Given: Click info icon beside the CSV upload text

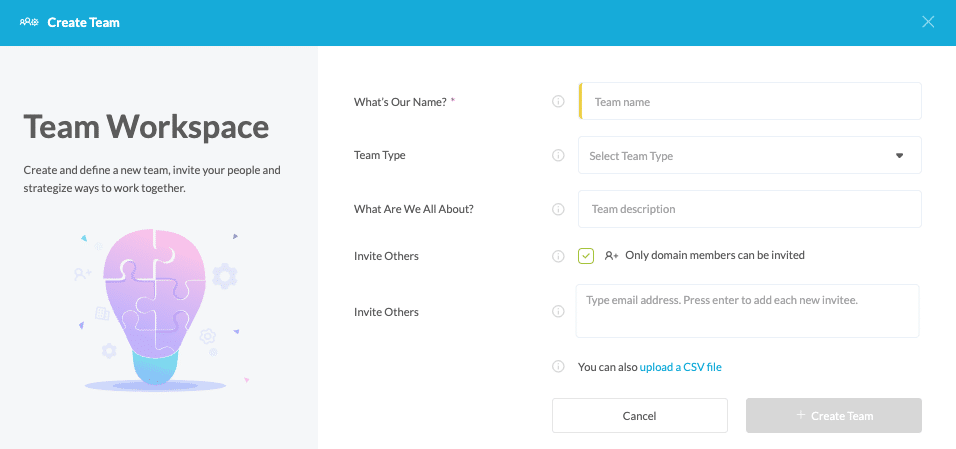Looking at the screenshot, I should [558, 367].
